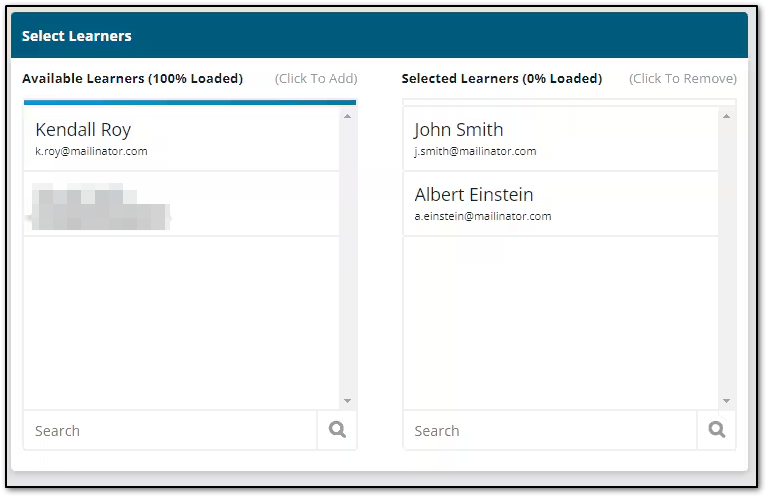Image resolution: width=767 pixels, height=497 pixels.
Task: Click the magnifier icon under Selected Learners
Action: click(x=716, y=430)
